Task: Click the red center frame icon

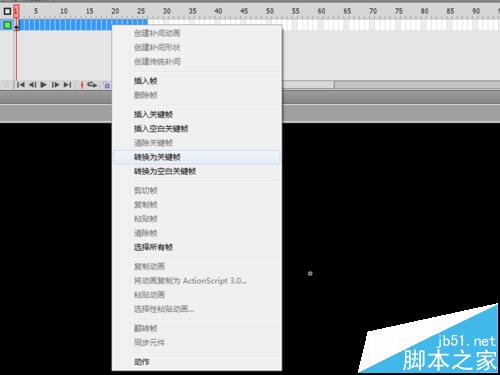Action: [82, 85]
